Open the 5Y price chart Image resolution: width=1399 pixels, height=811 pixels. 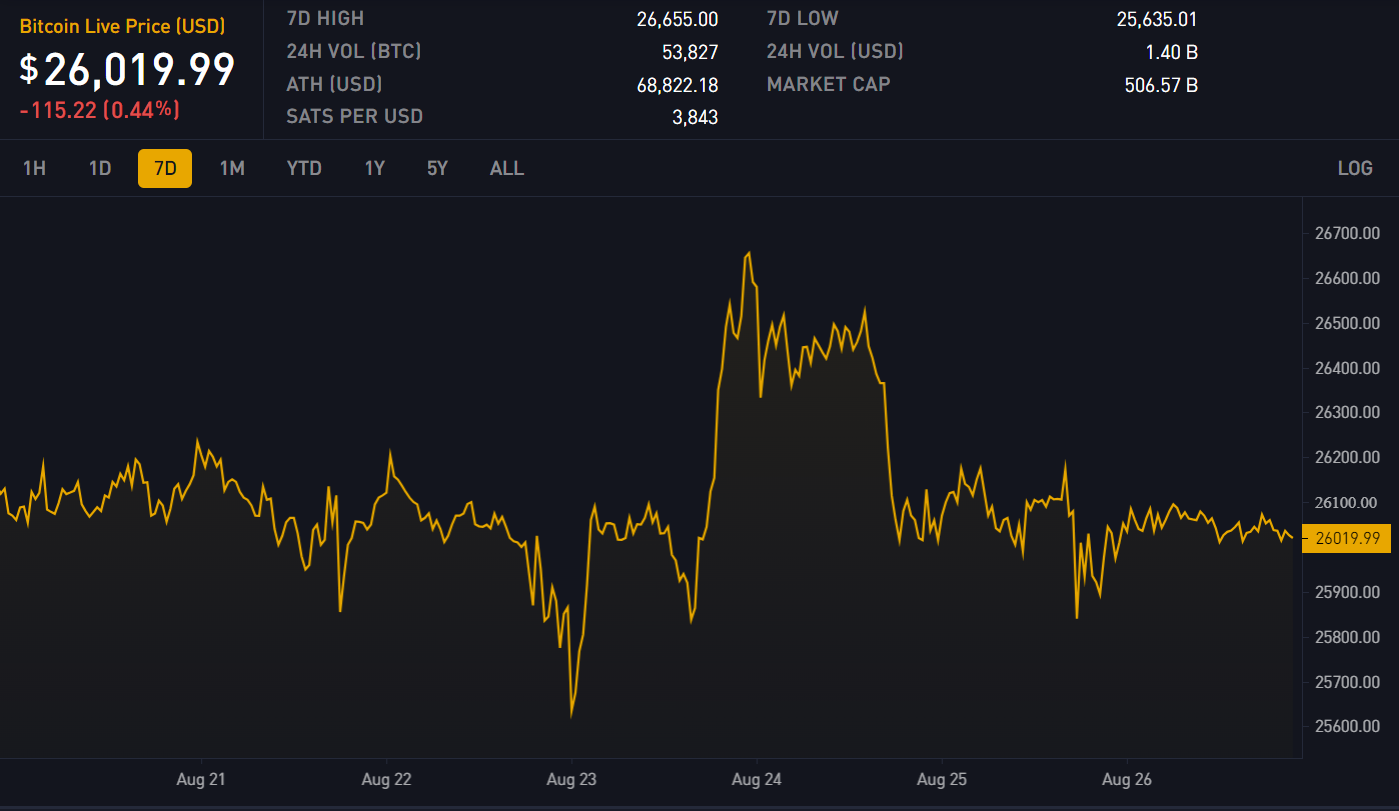437,168
